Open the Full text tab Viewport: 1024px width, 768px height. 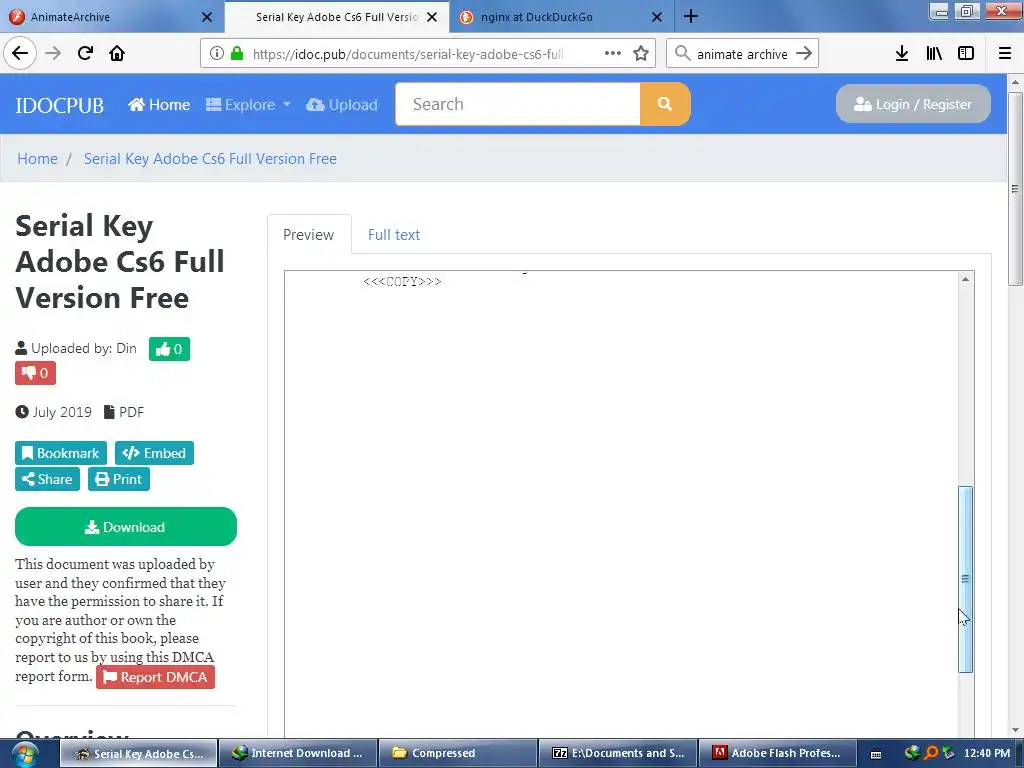coord(394,234)
